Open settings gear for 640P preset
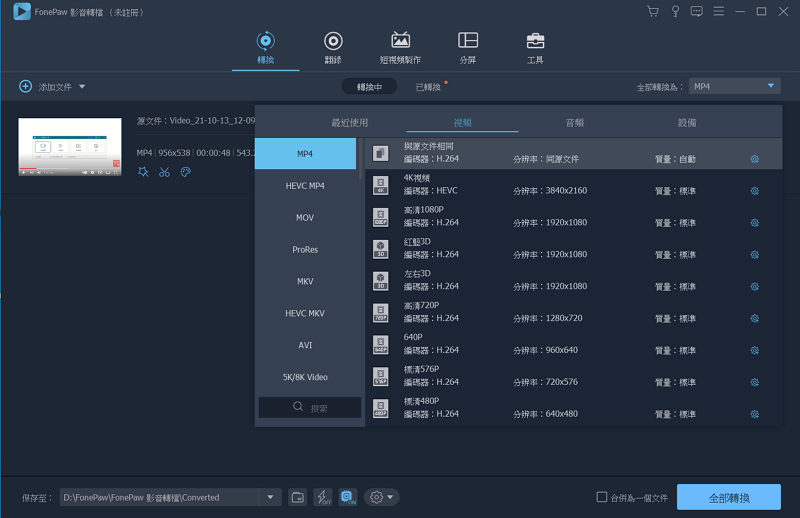The height and width of the screenshot is (518, 800). (755, 351)
